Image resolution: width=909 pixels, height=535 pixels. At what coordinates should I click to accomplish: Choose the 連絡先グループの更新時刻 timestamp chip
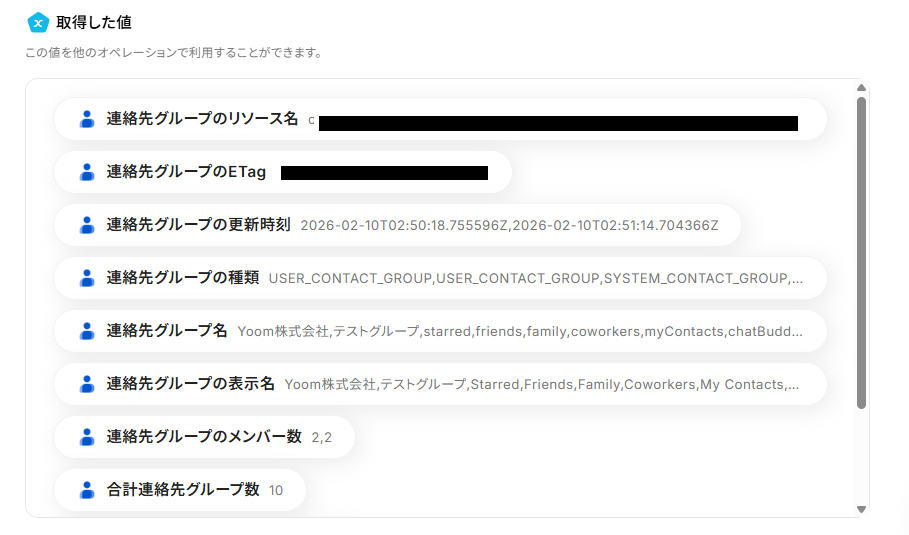point(397,225)
